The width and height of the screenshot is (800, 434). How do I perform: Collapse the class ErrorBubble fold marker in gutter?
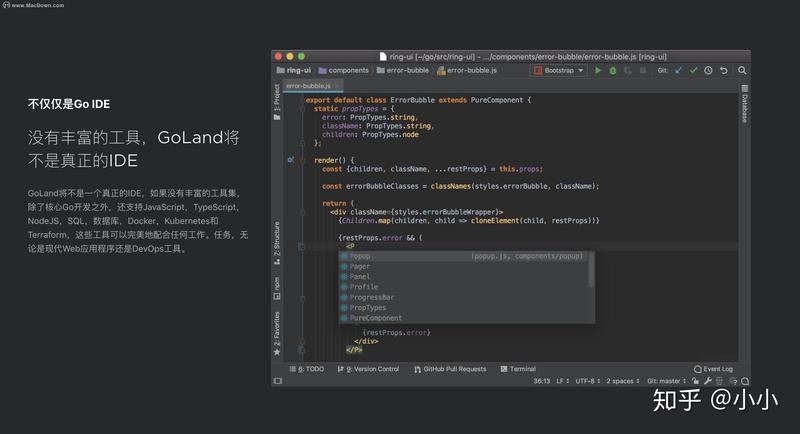[x=303, y=100]
